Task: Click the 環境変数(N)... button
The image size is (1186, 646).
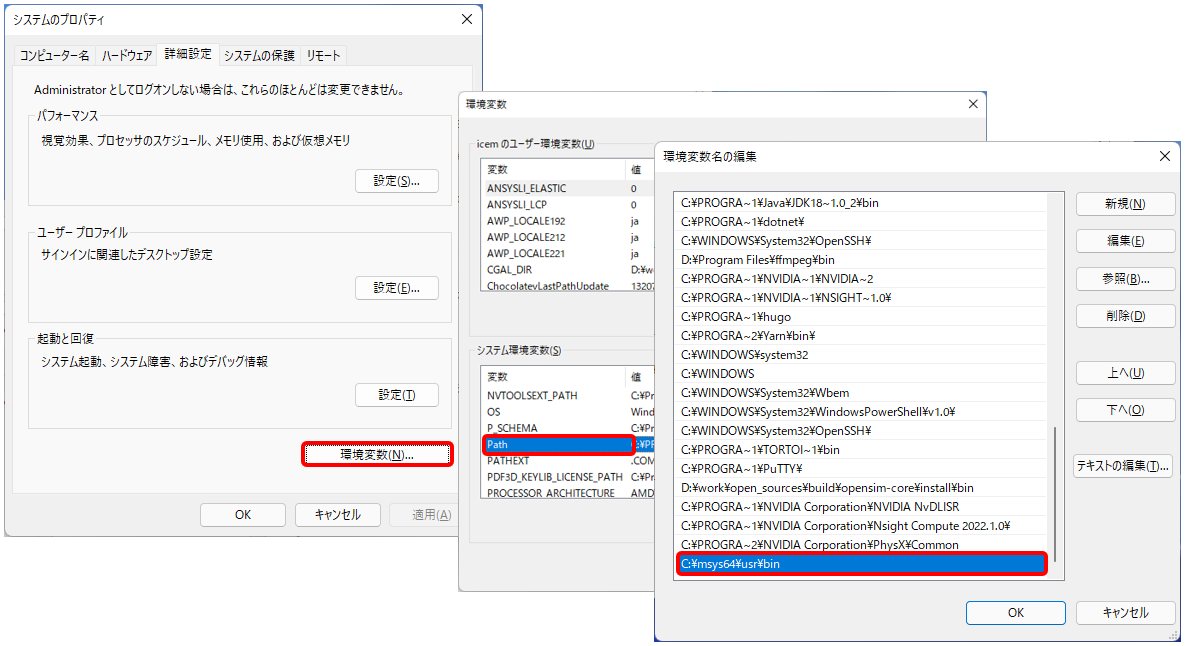Action: pyautogui.click(x=377, y=454)
